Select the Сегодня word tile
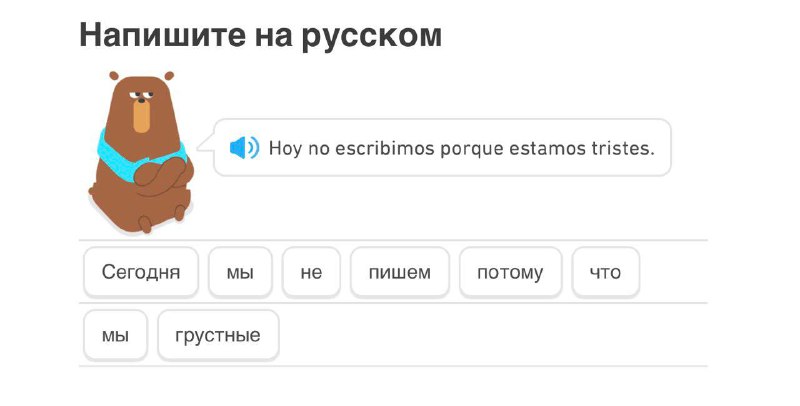800x406 pixels. 141,272
